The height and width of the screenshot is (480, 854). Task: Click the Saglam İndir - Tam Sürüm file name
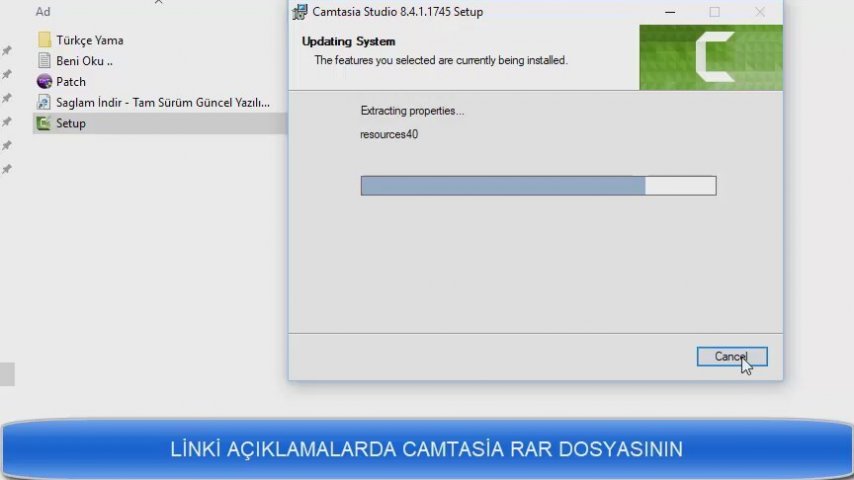tap(163, 102)
